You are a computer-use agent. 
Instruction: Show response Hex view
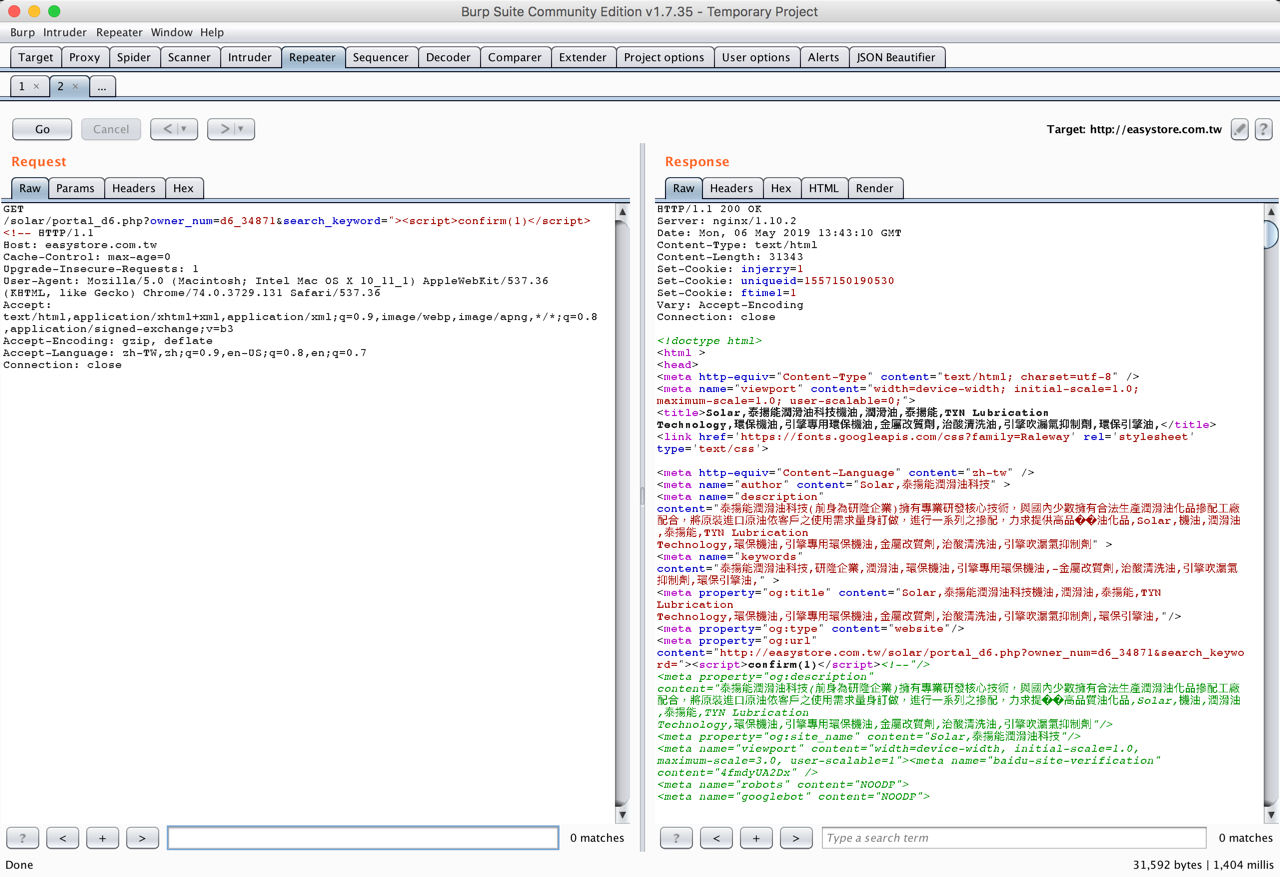pos(781,188)
